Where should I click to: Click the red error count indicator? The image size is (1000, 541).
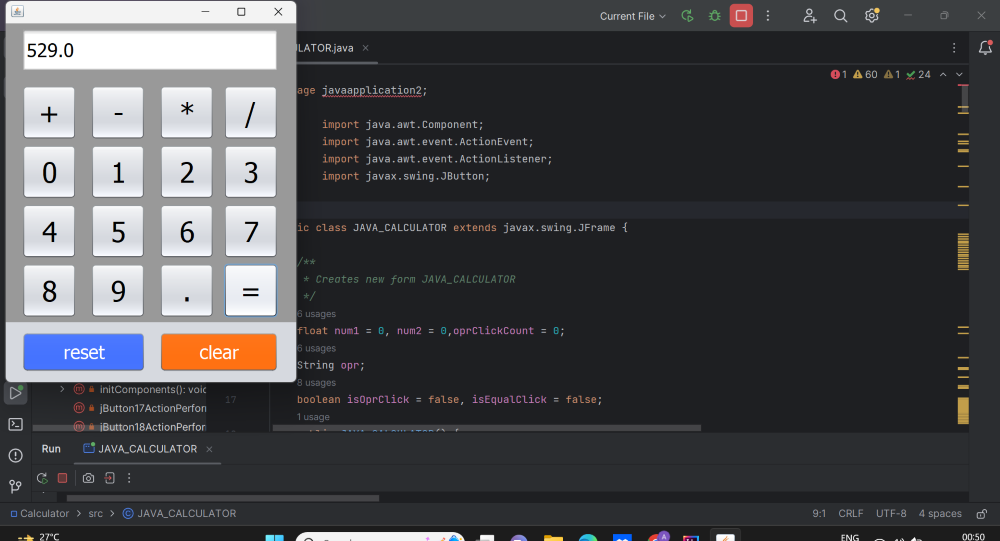click(839, 75)
